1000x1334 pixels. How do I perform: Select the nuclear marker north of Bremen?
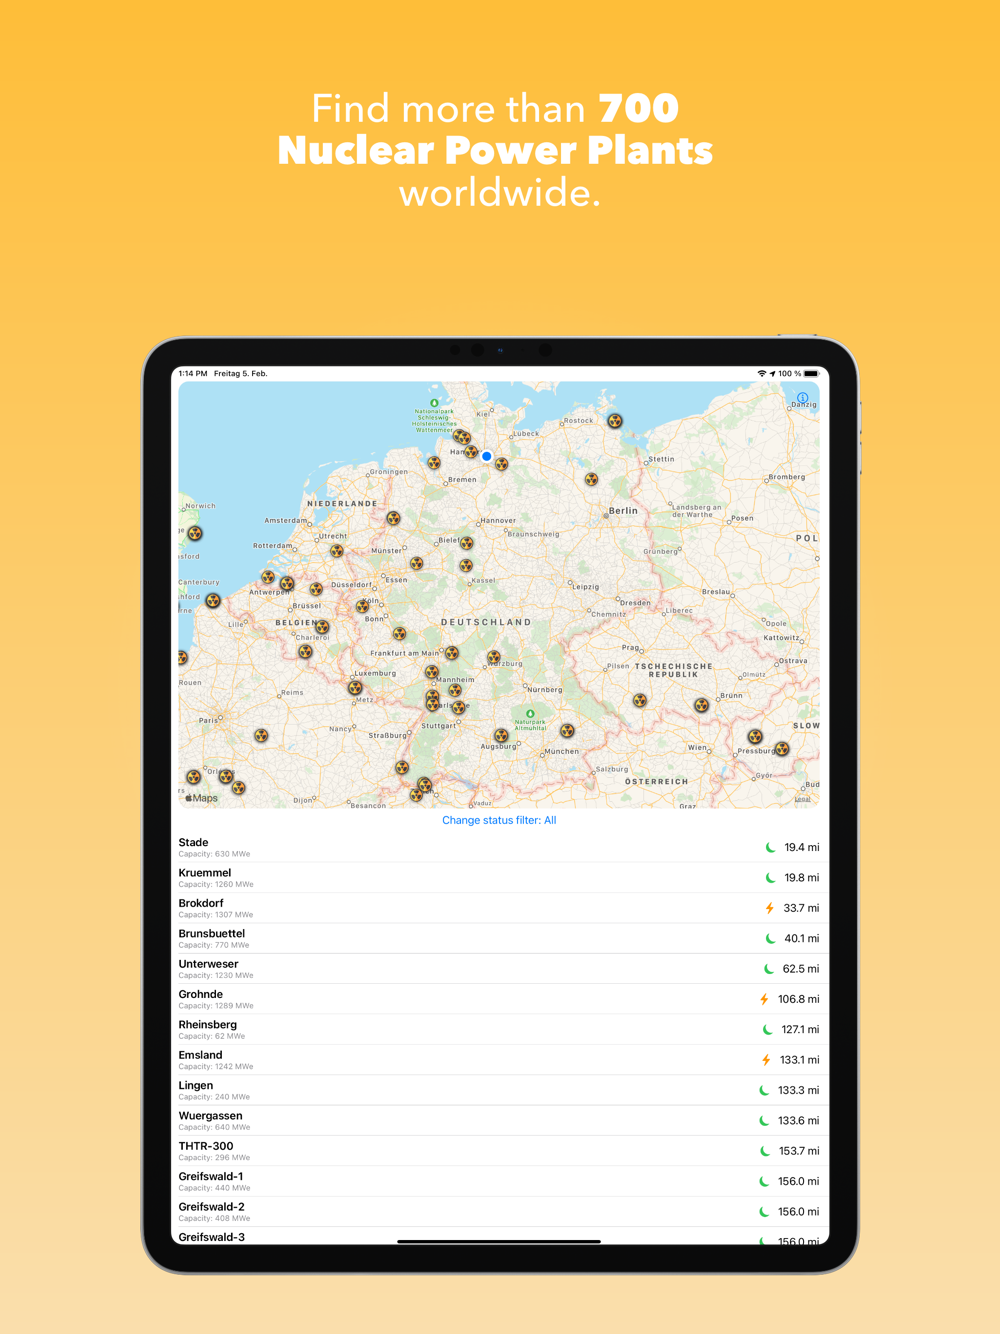[434, 463]
